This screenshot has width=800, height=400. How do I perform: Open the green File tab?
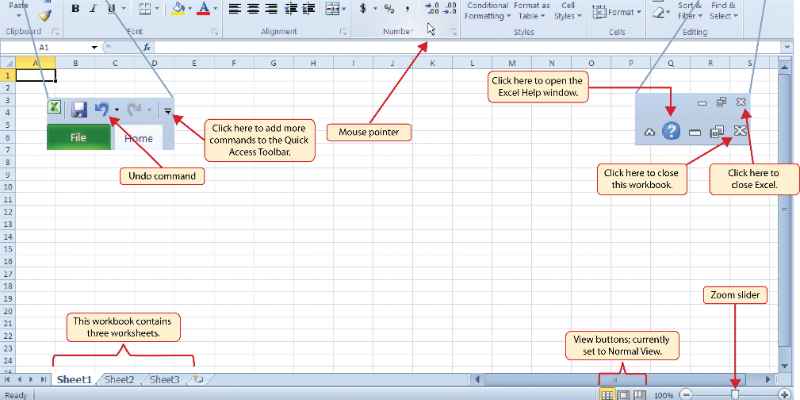click(79, 138)
